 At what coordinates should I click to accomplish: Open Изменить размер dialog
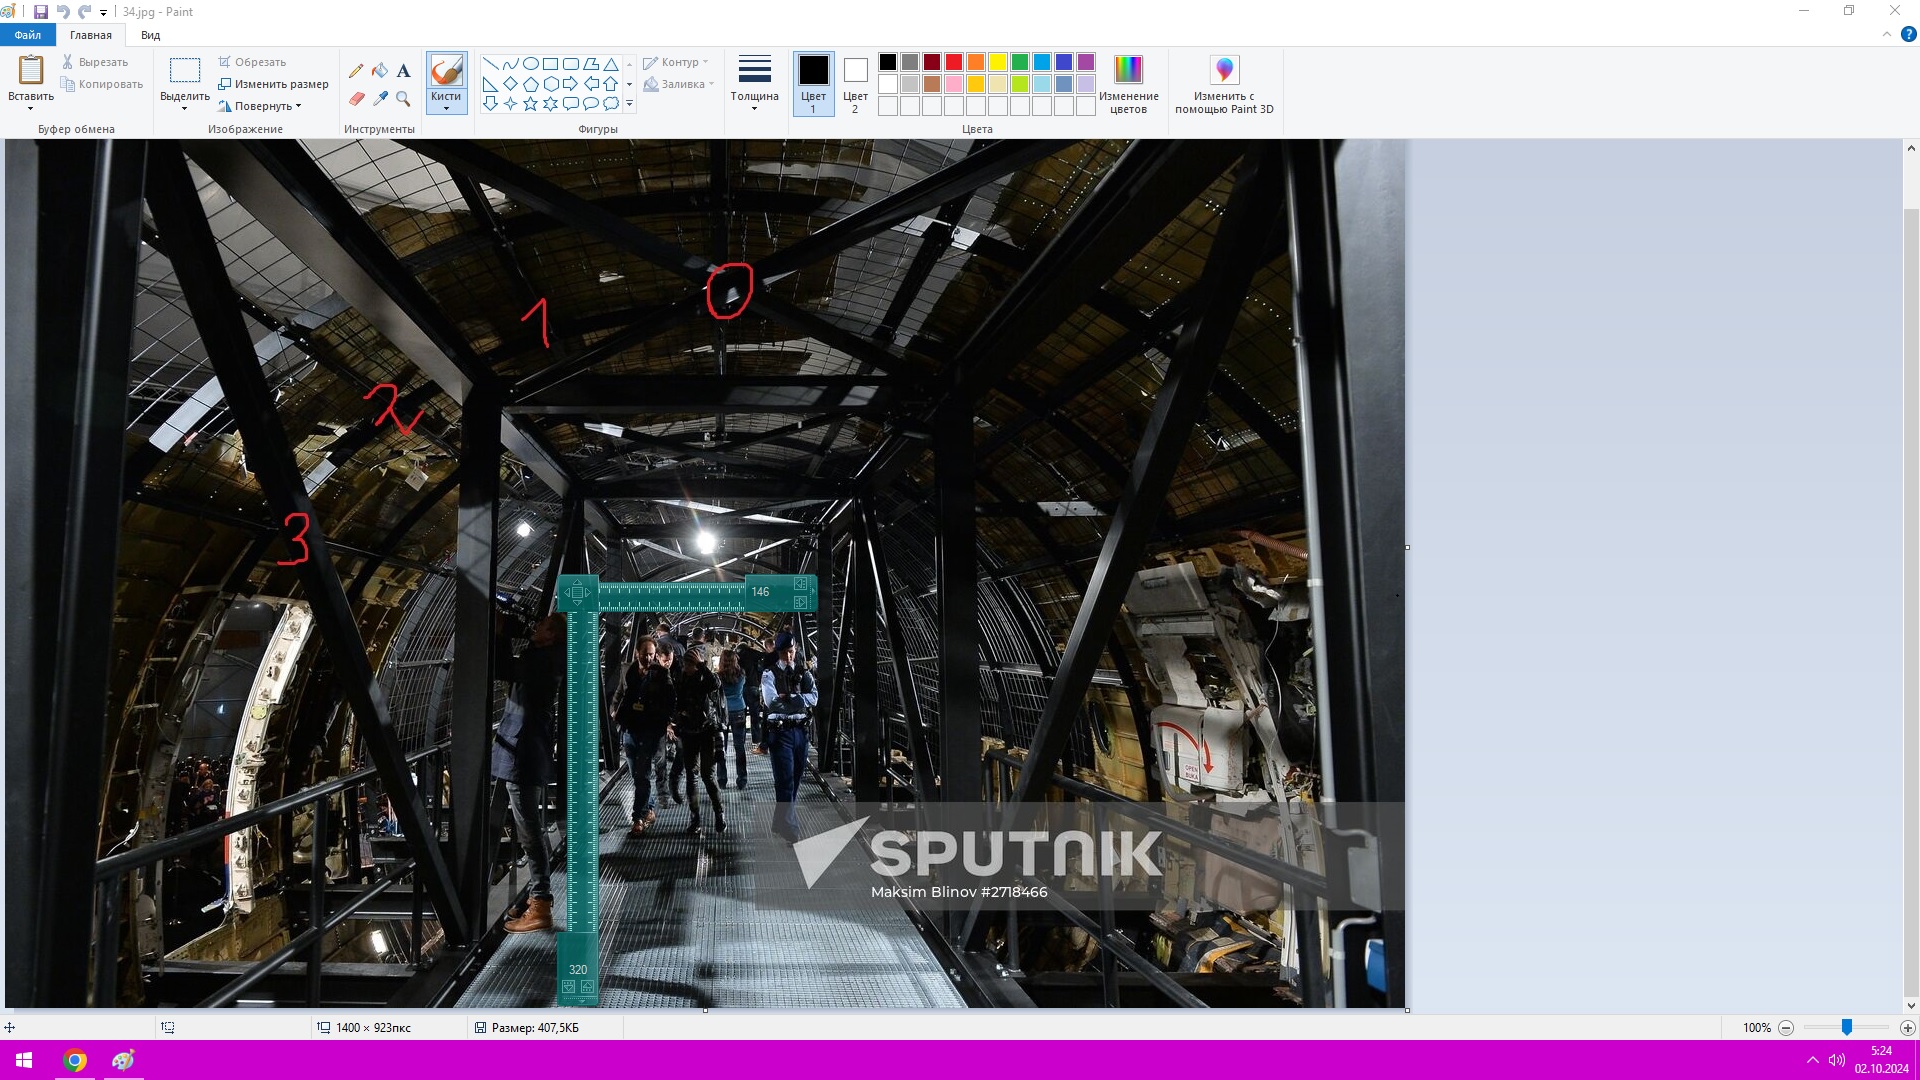coord(274,84)
